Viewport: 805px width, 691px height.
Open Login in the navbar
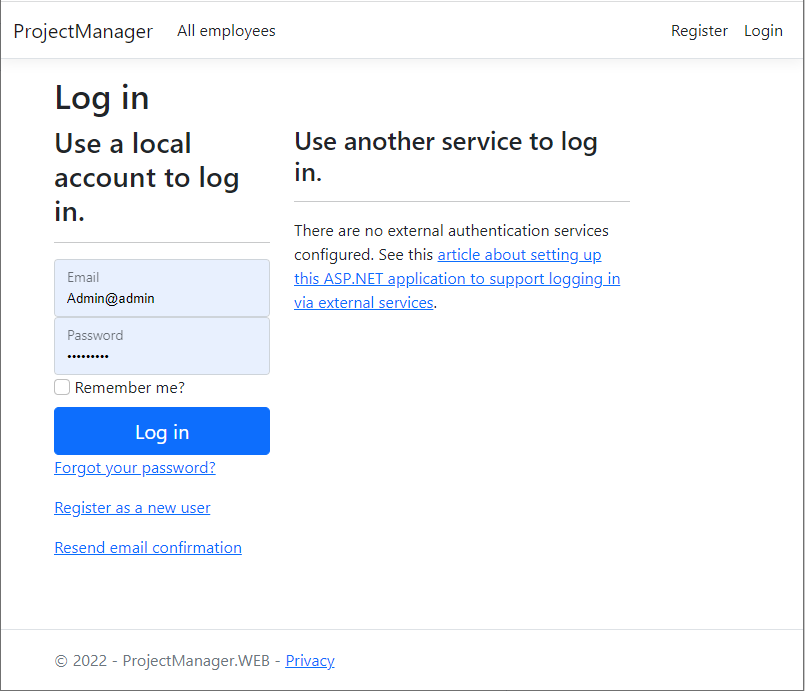click(x=763, y=31)
